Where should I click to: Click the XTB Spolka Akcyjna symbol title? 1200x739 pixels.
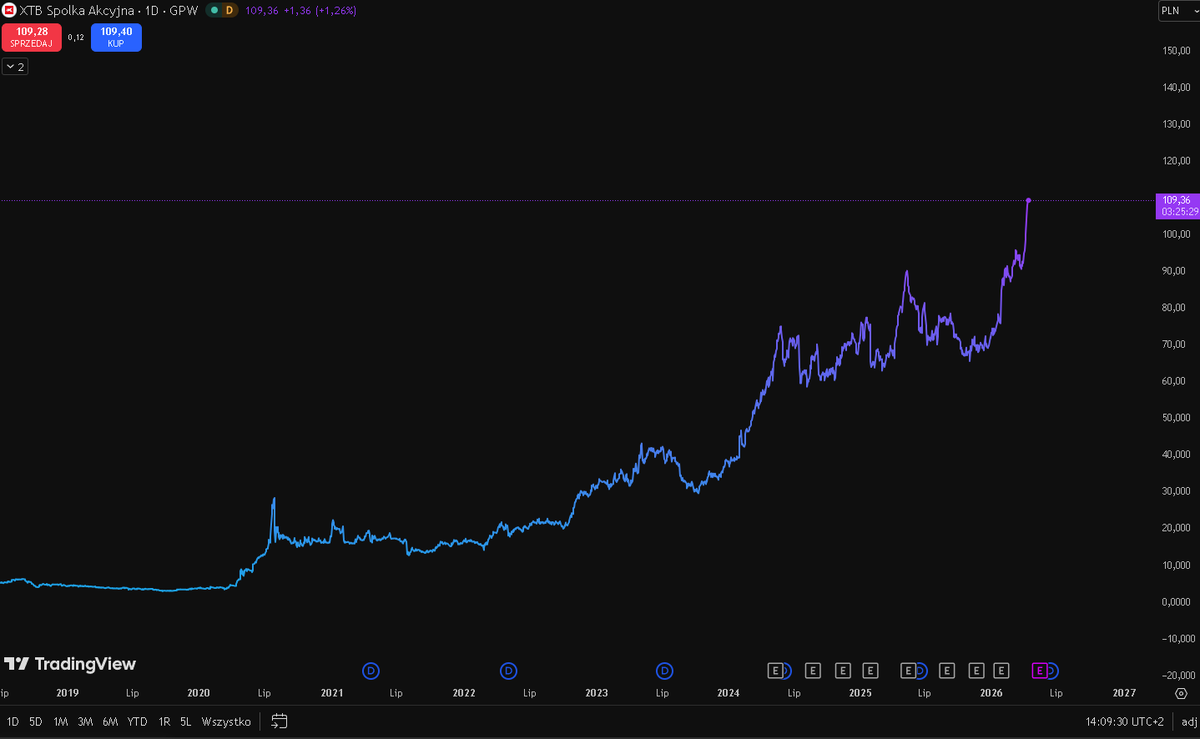78,10
